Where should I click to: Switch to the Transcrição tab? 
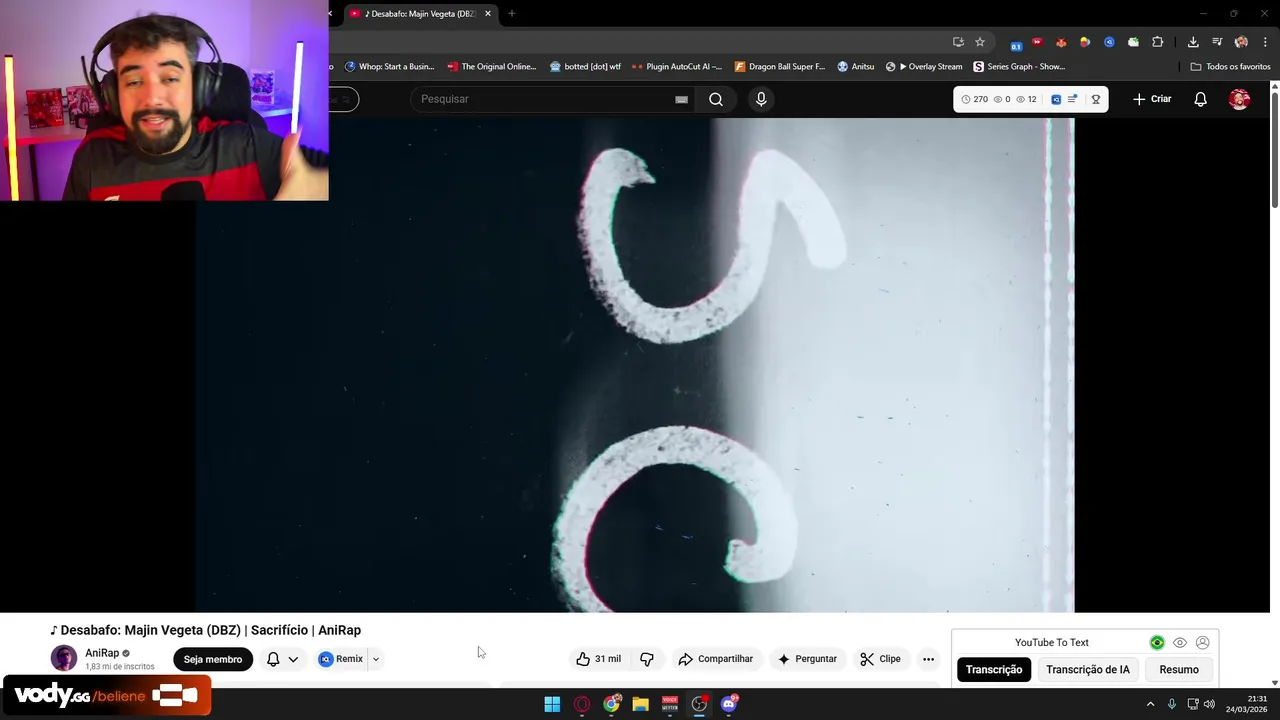(x=994, y=670)
